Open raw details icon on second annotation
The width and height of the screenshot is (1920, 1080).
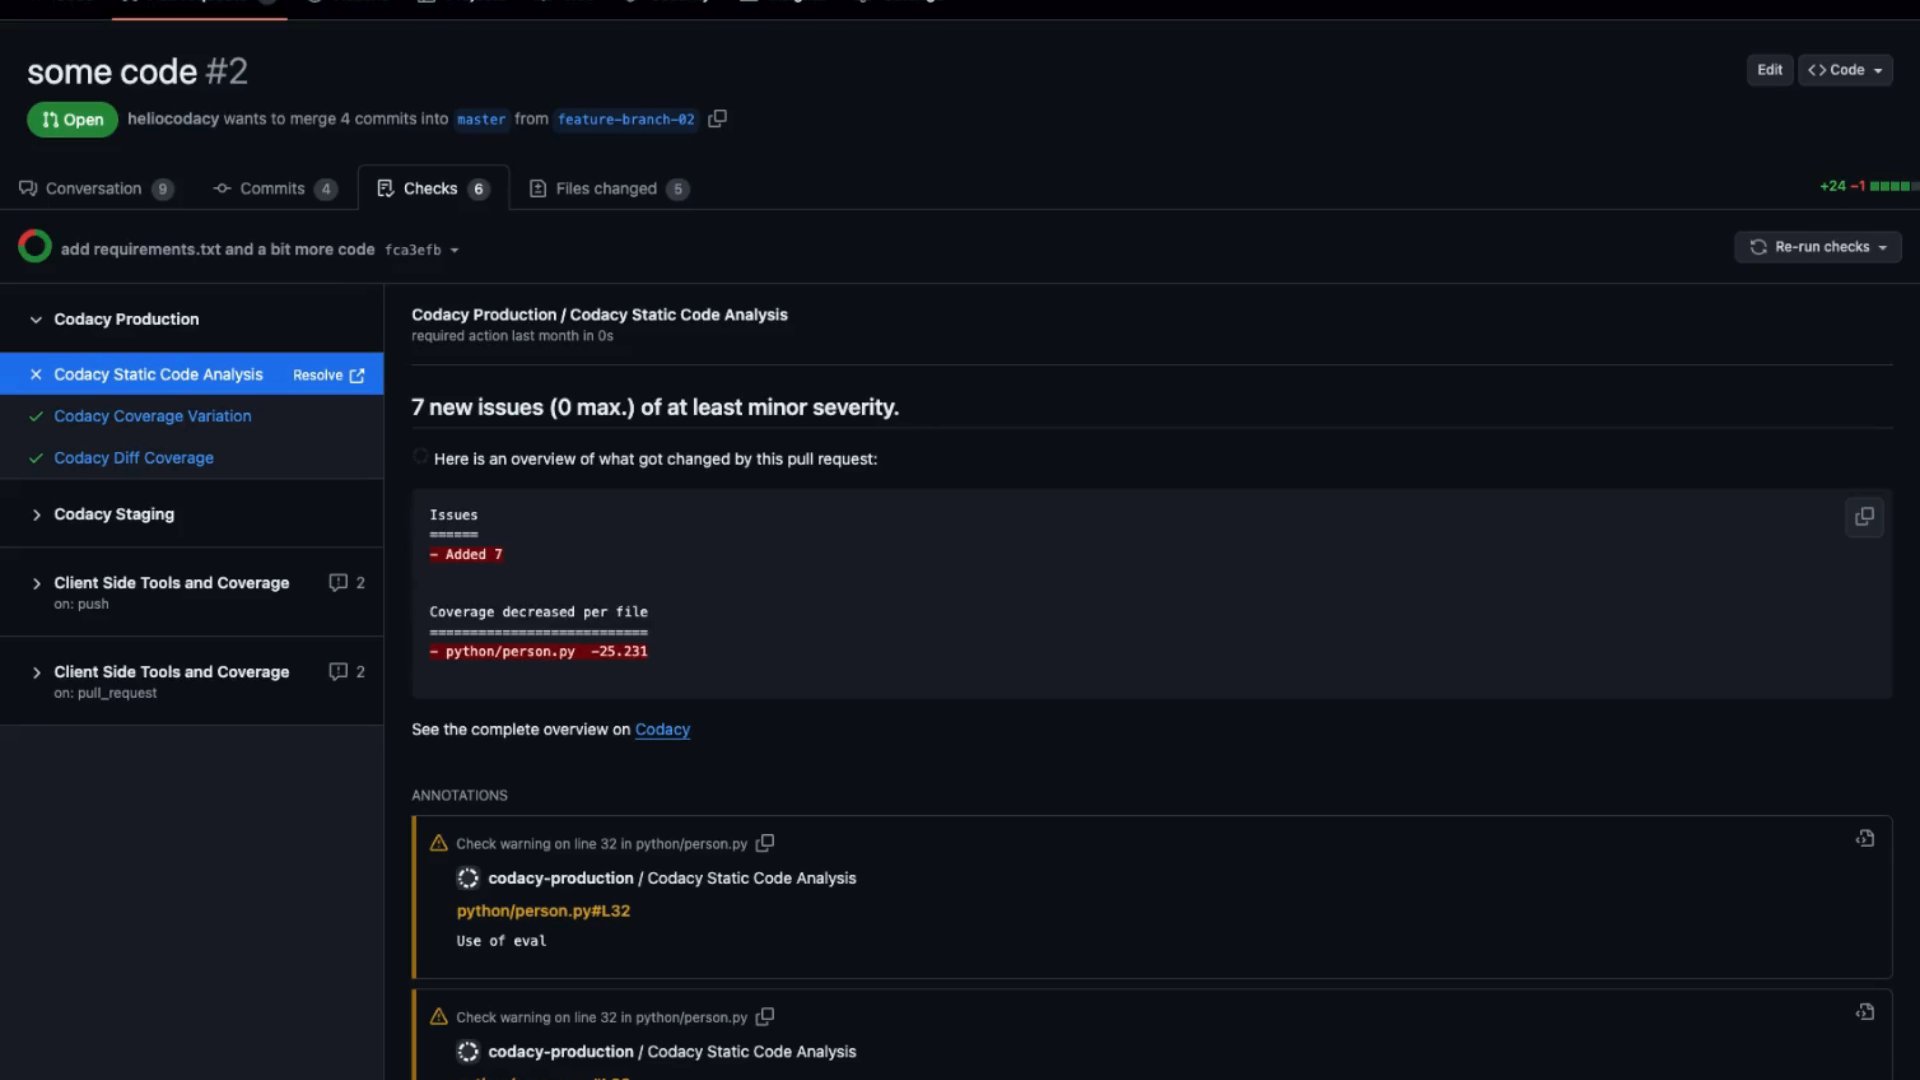(1865, 1013)
